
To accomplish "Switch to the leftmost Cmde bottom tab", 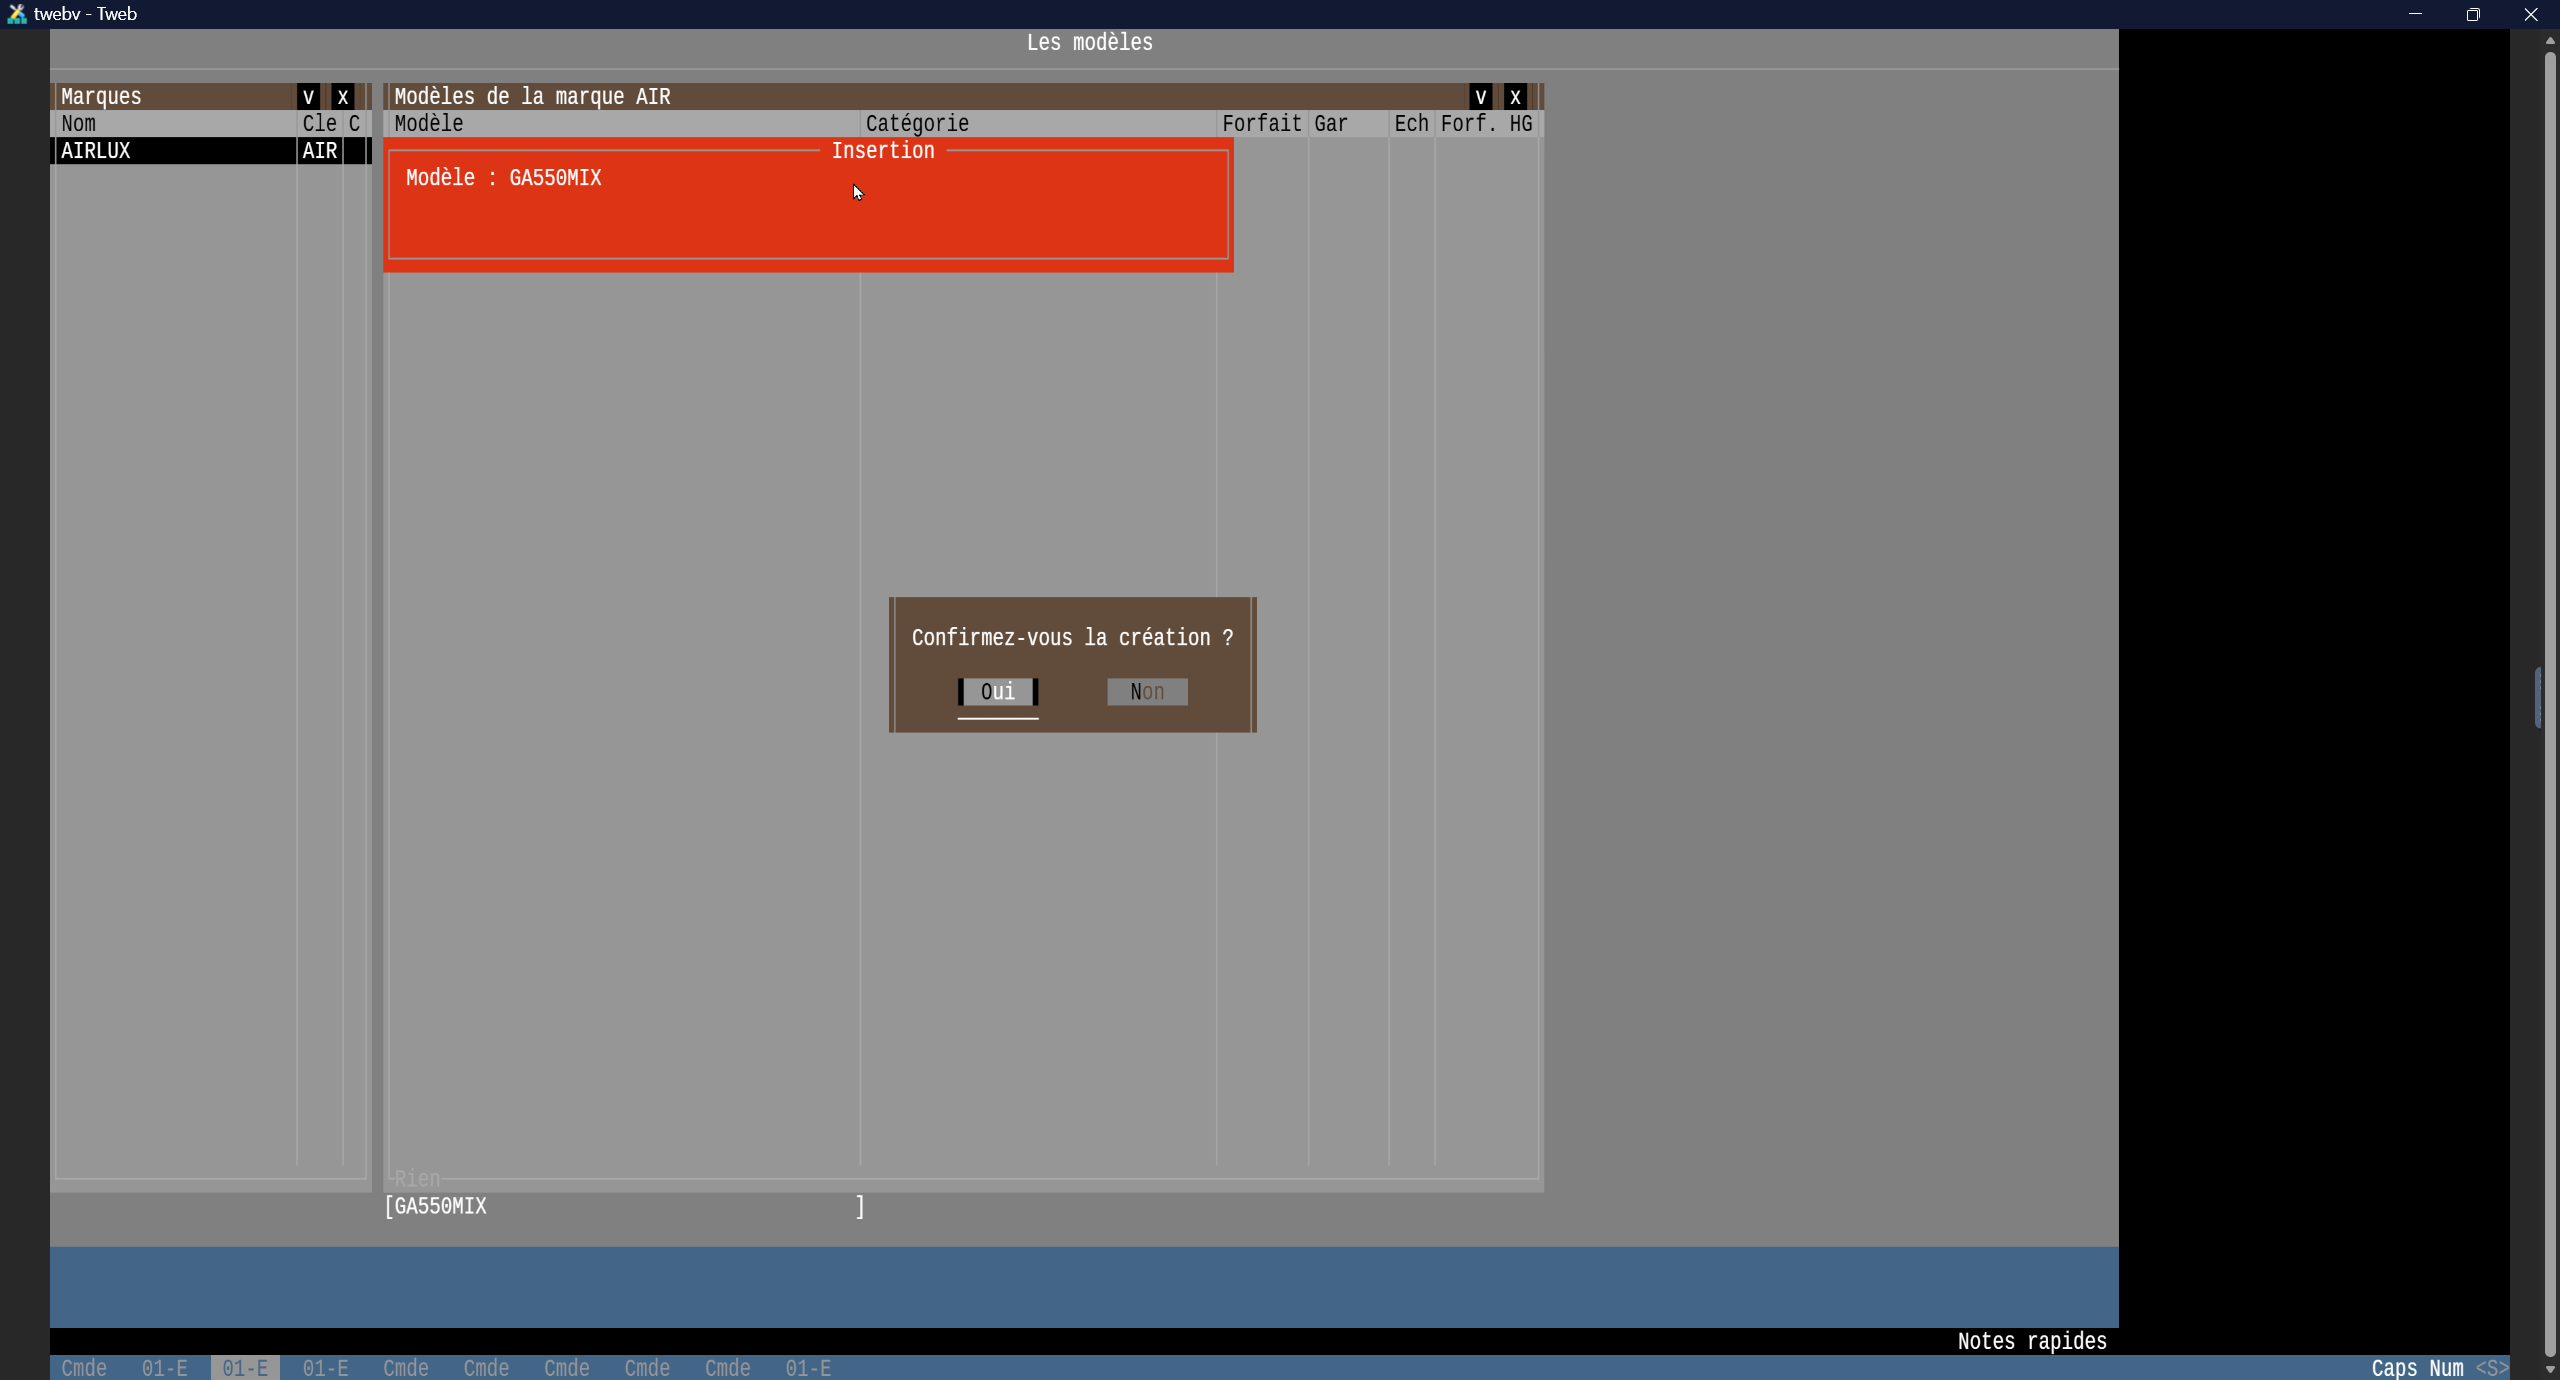I will tap(84, 1368).
